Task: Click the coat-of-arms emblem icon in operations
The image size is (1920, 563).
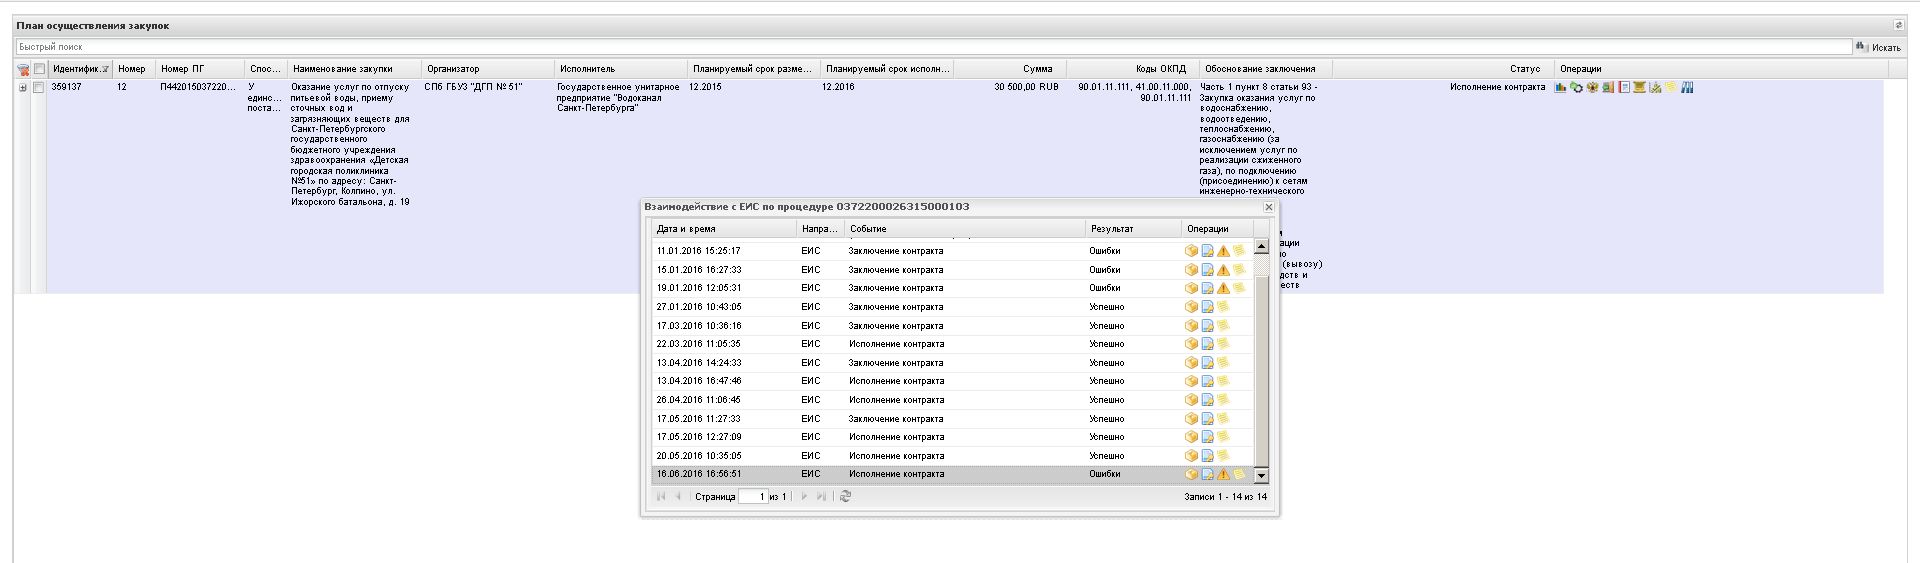Action: point(1592,87)
